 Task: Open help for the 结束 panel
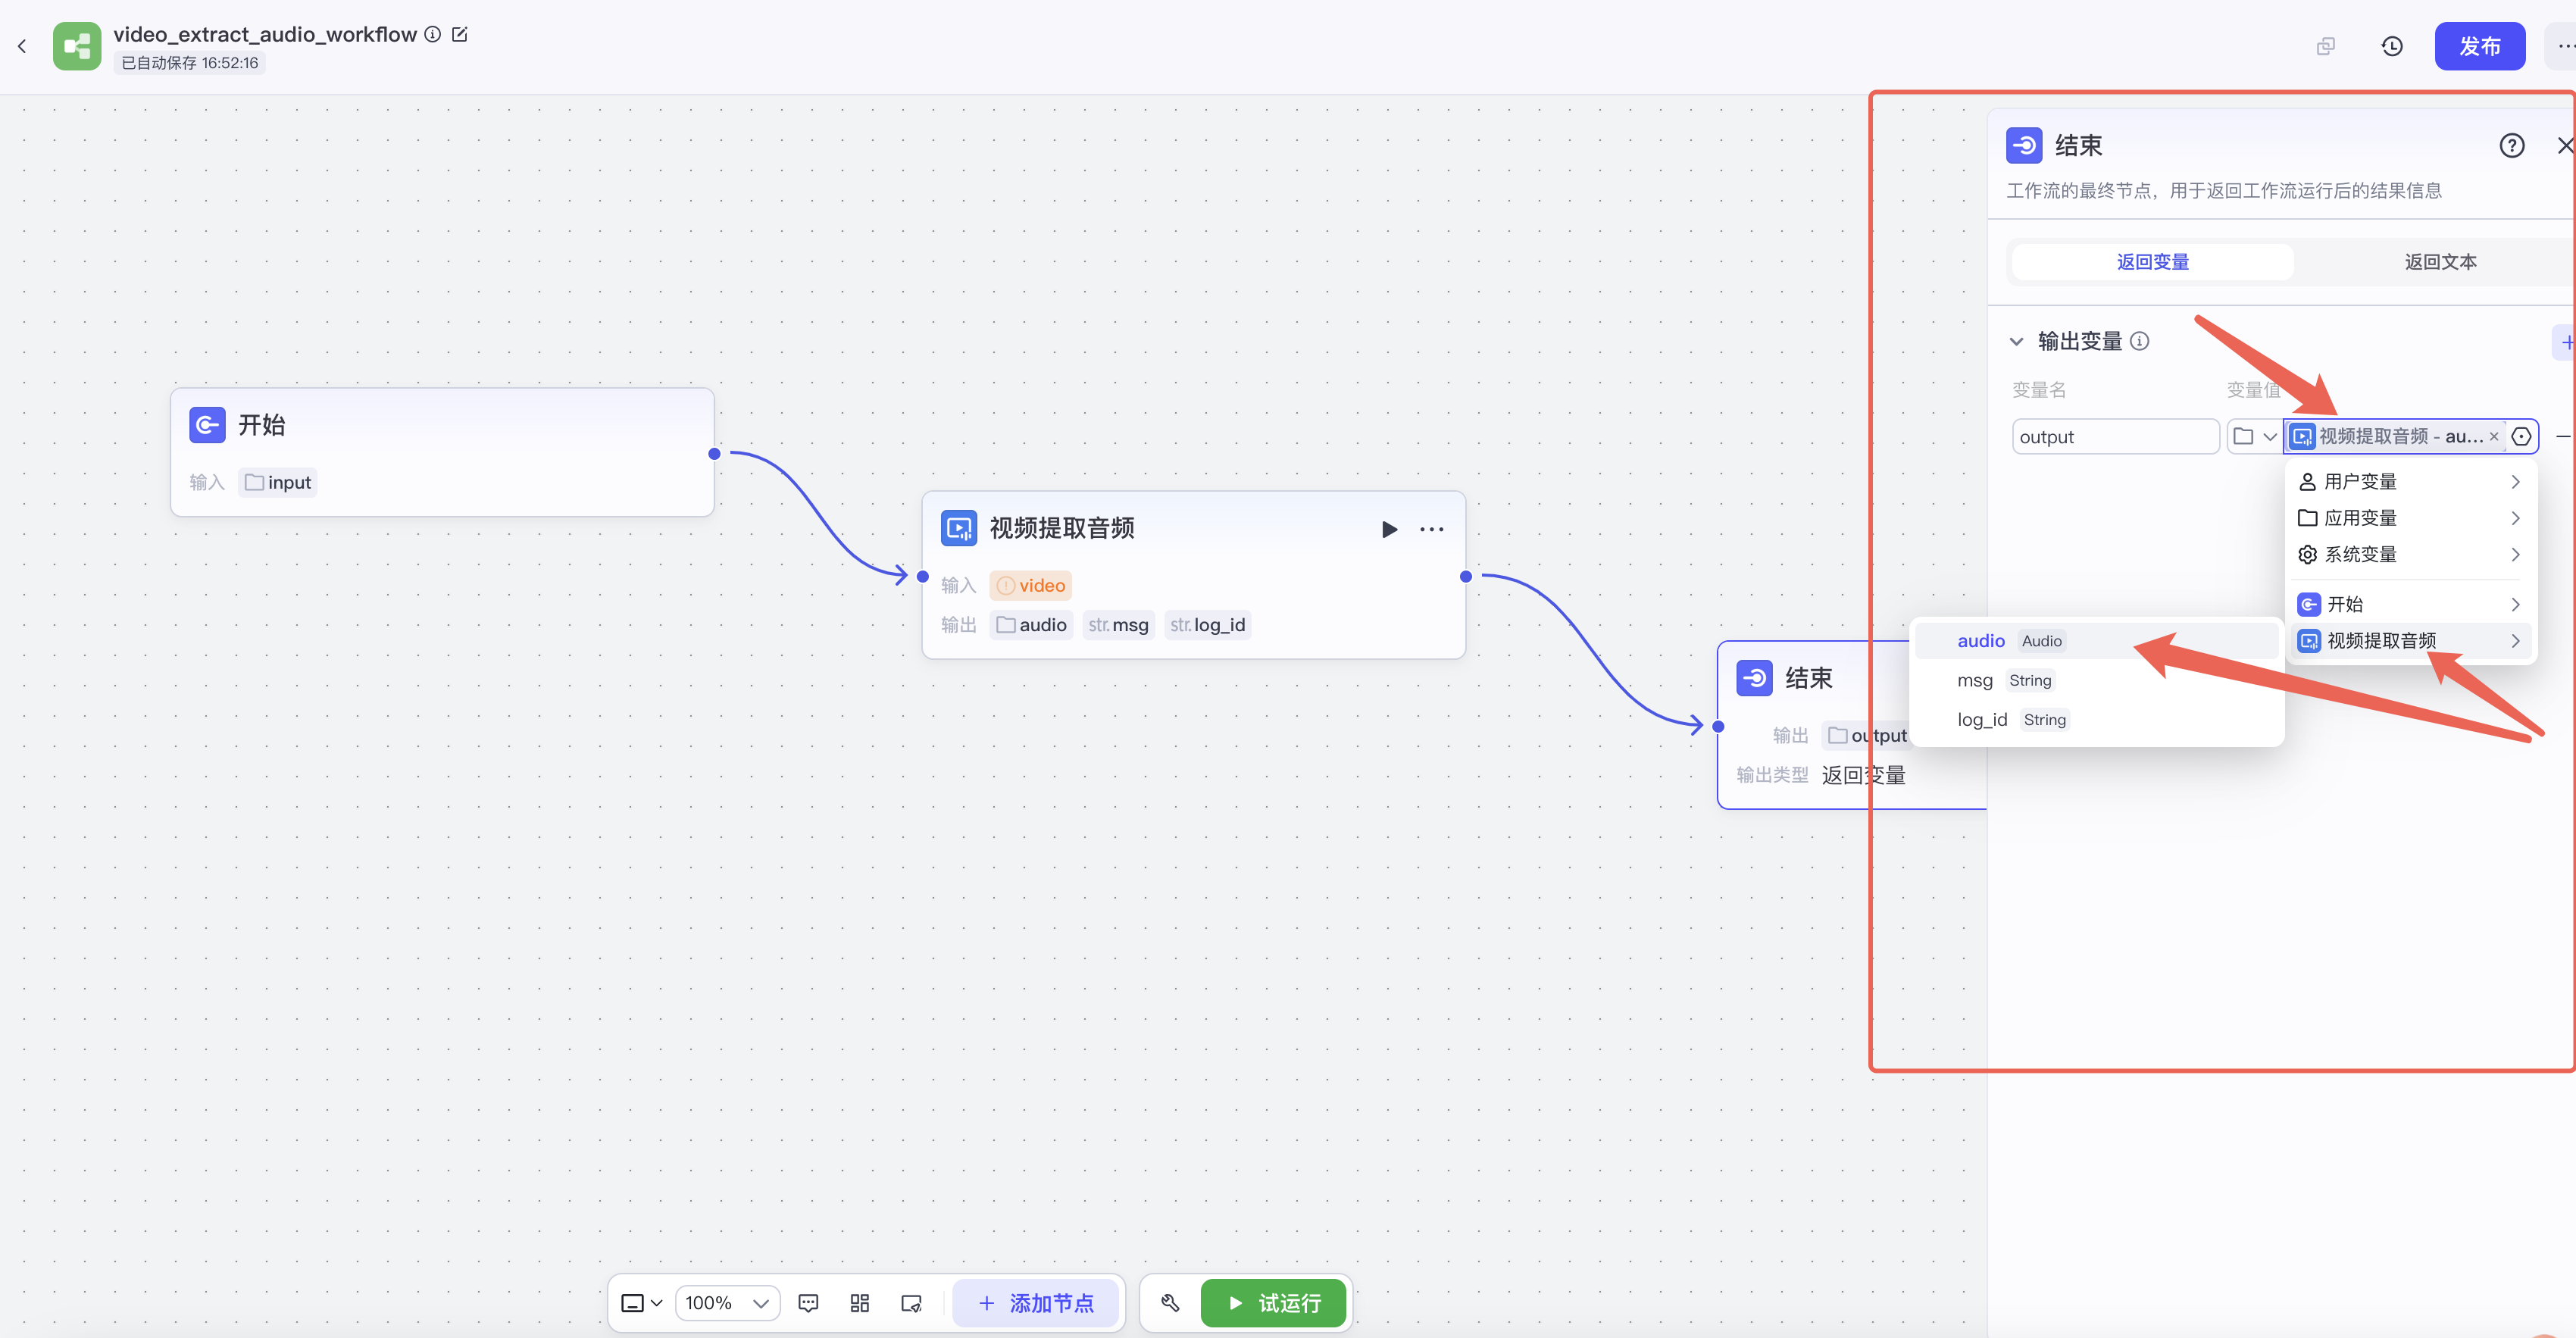click(2512, 146)
